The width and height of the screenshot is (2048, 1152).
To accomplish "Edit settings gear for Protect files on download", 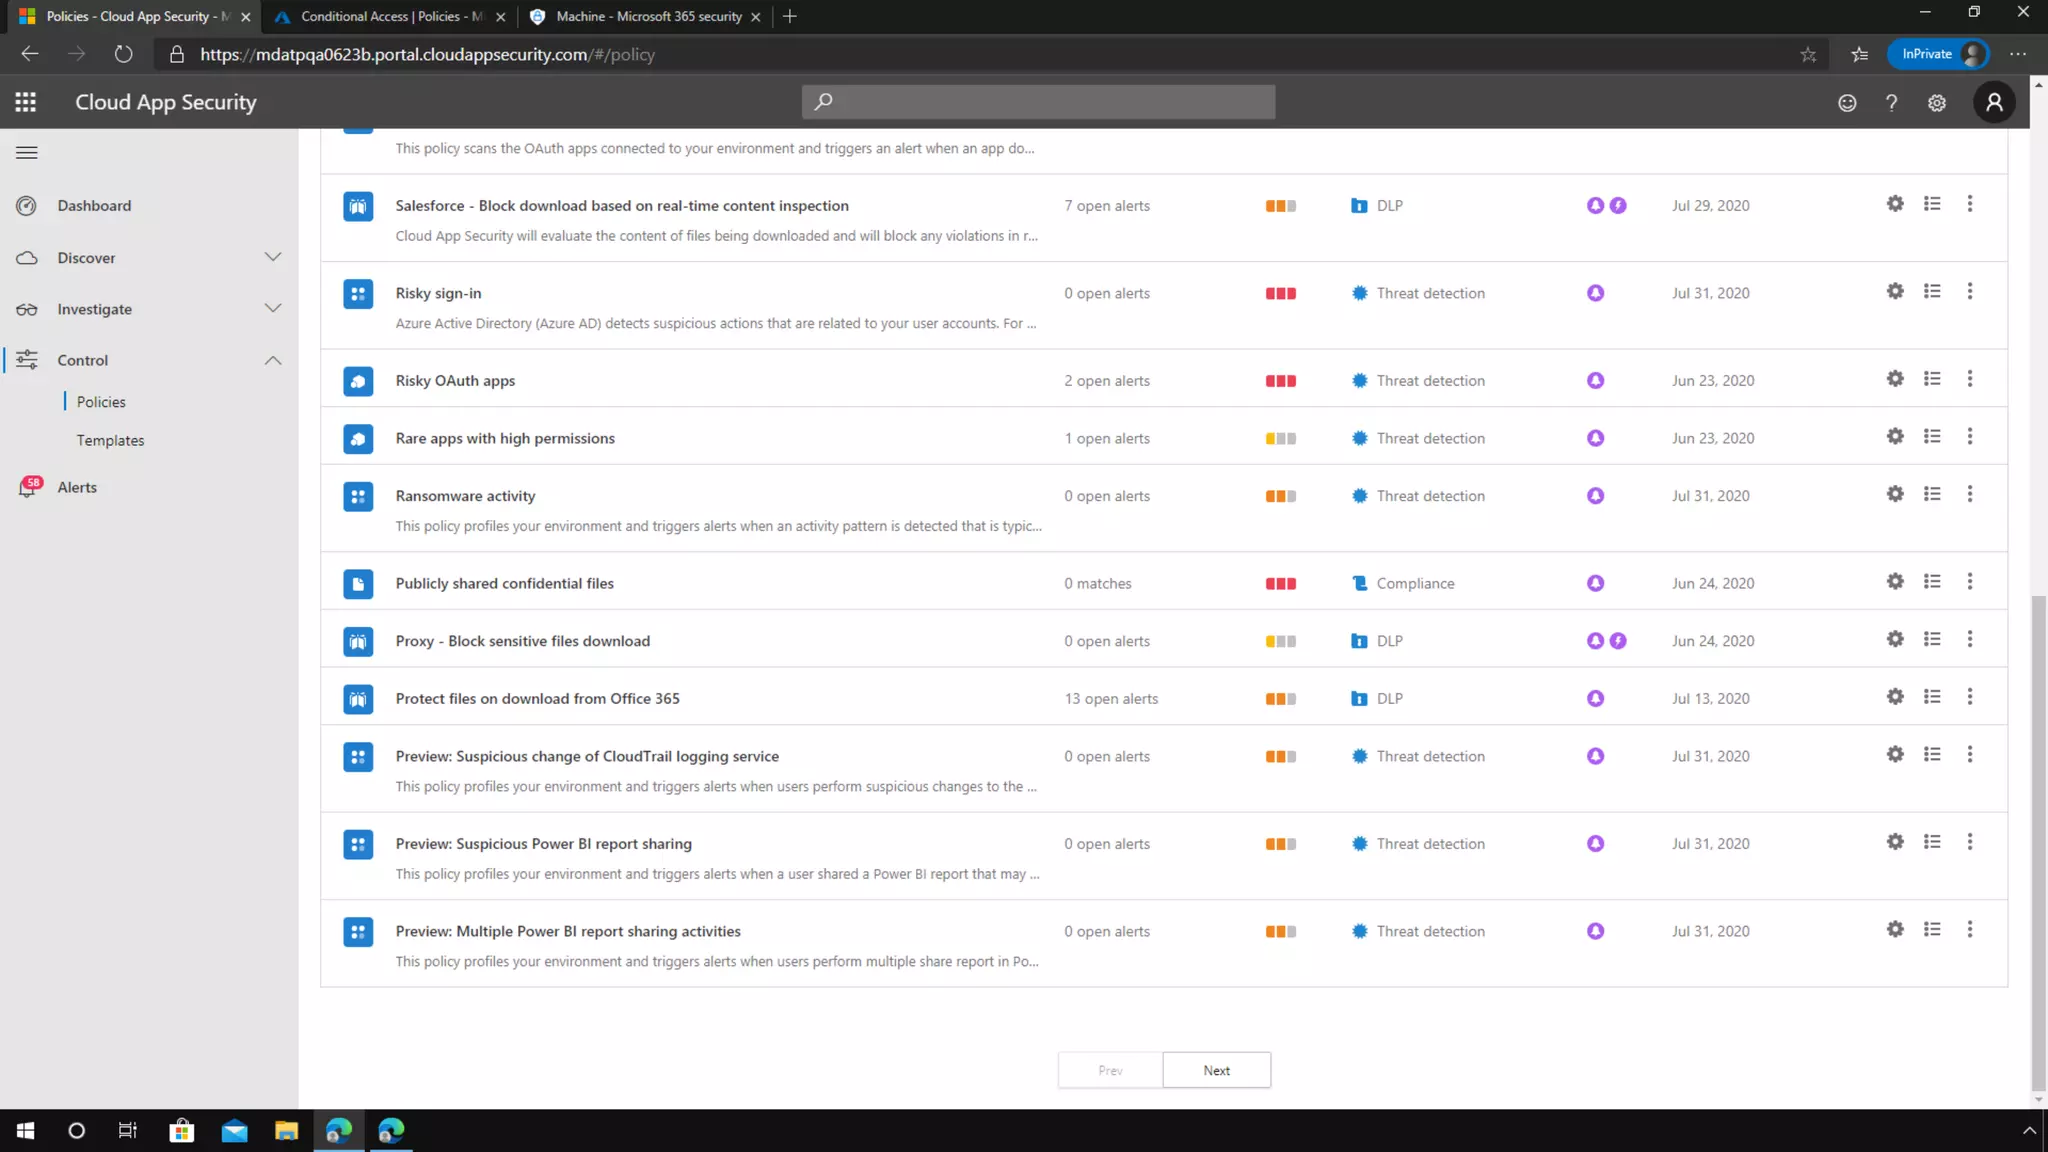I will [x=1895, y=697].
